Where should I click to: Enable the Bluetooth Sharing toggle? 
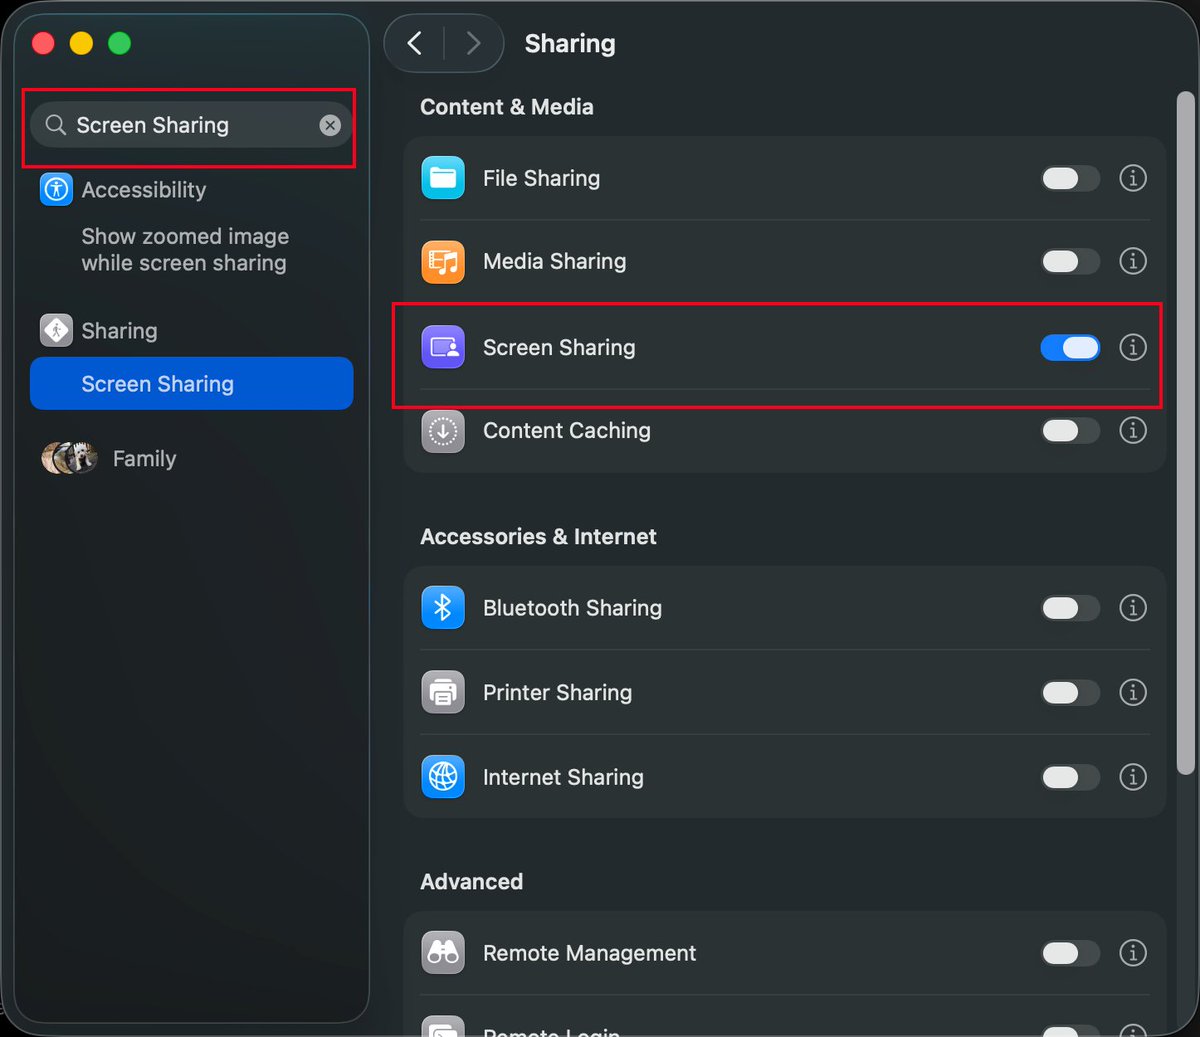pos(1070,607)
